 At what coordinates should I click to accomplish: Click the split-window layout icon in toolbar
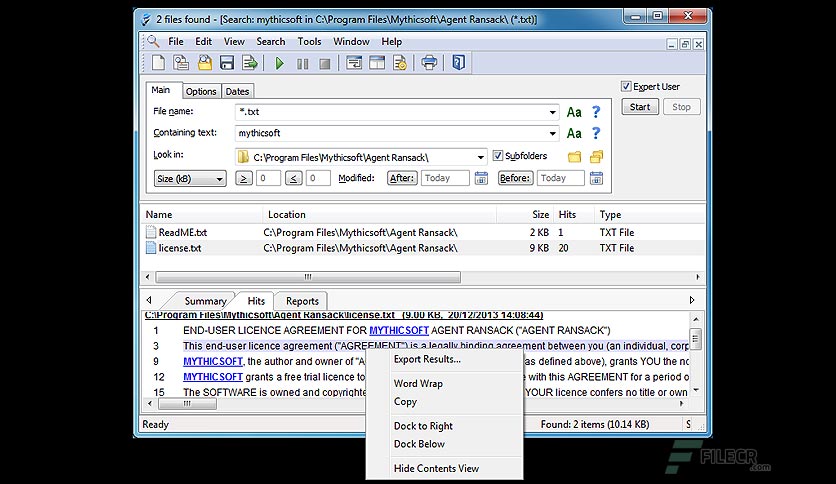pyautogui.click(x=377, y=63)
